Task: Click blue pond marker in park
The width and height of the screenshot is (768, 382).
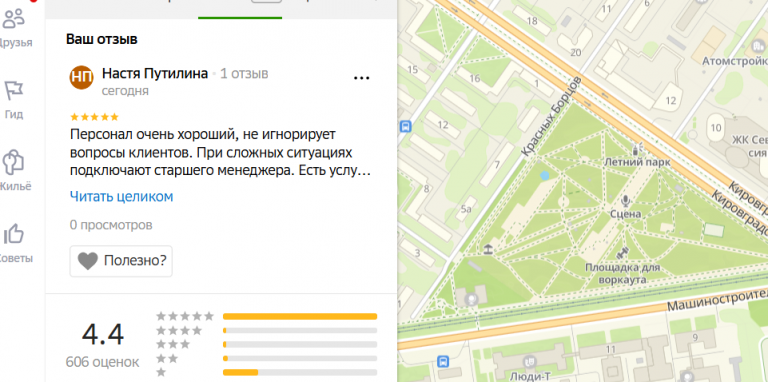Action: coord(544,175)
